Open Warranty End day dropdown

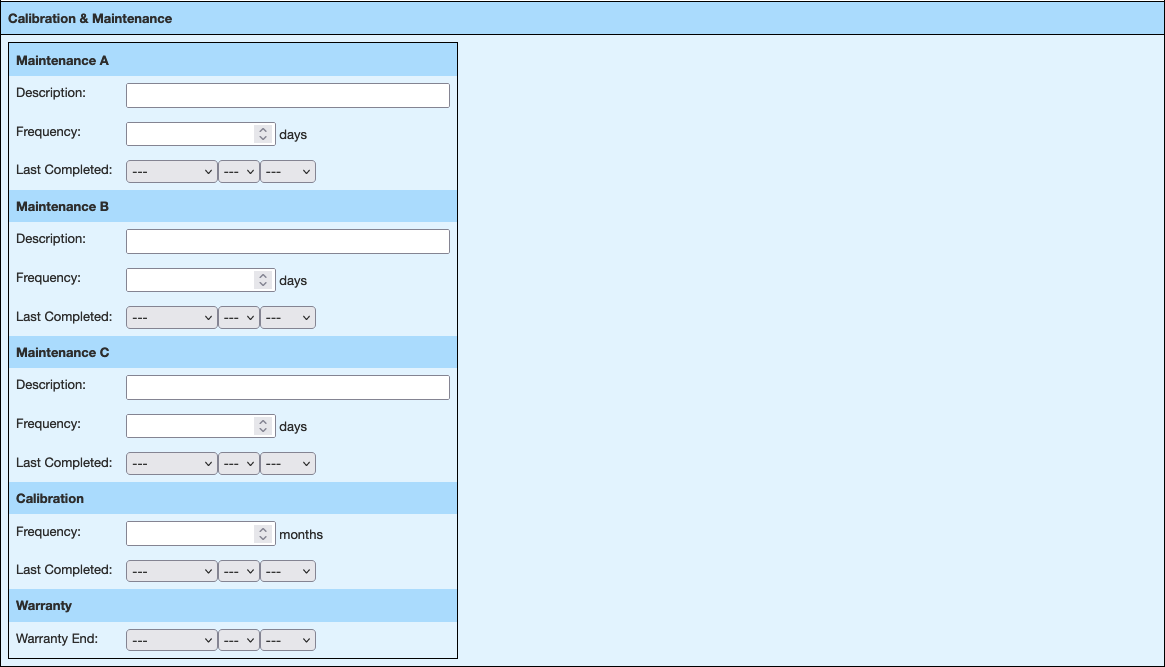[x=239, y=640]
